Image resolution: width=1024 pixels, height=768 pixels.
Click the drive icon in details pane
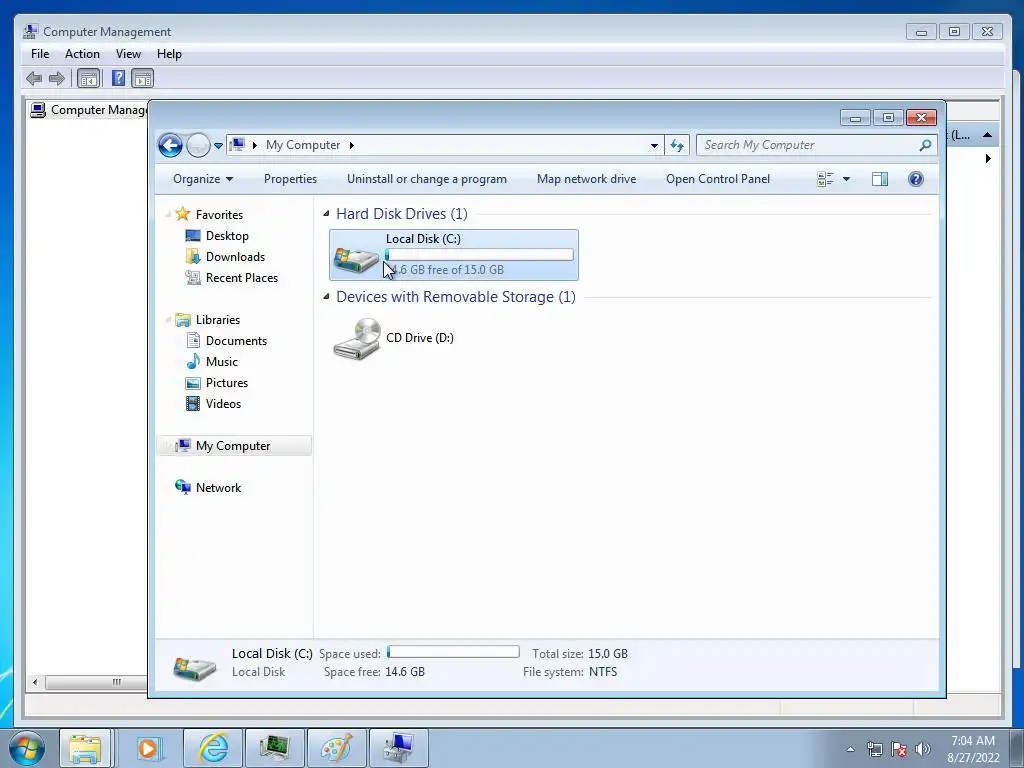click(x=195, y=667)
